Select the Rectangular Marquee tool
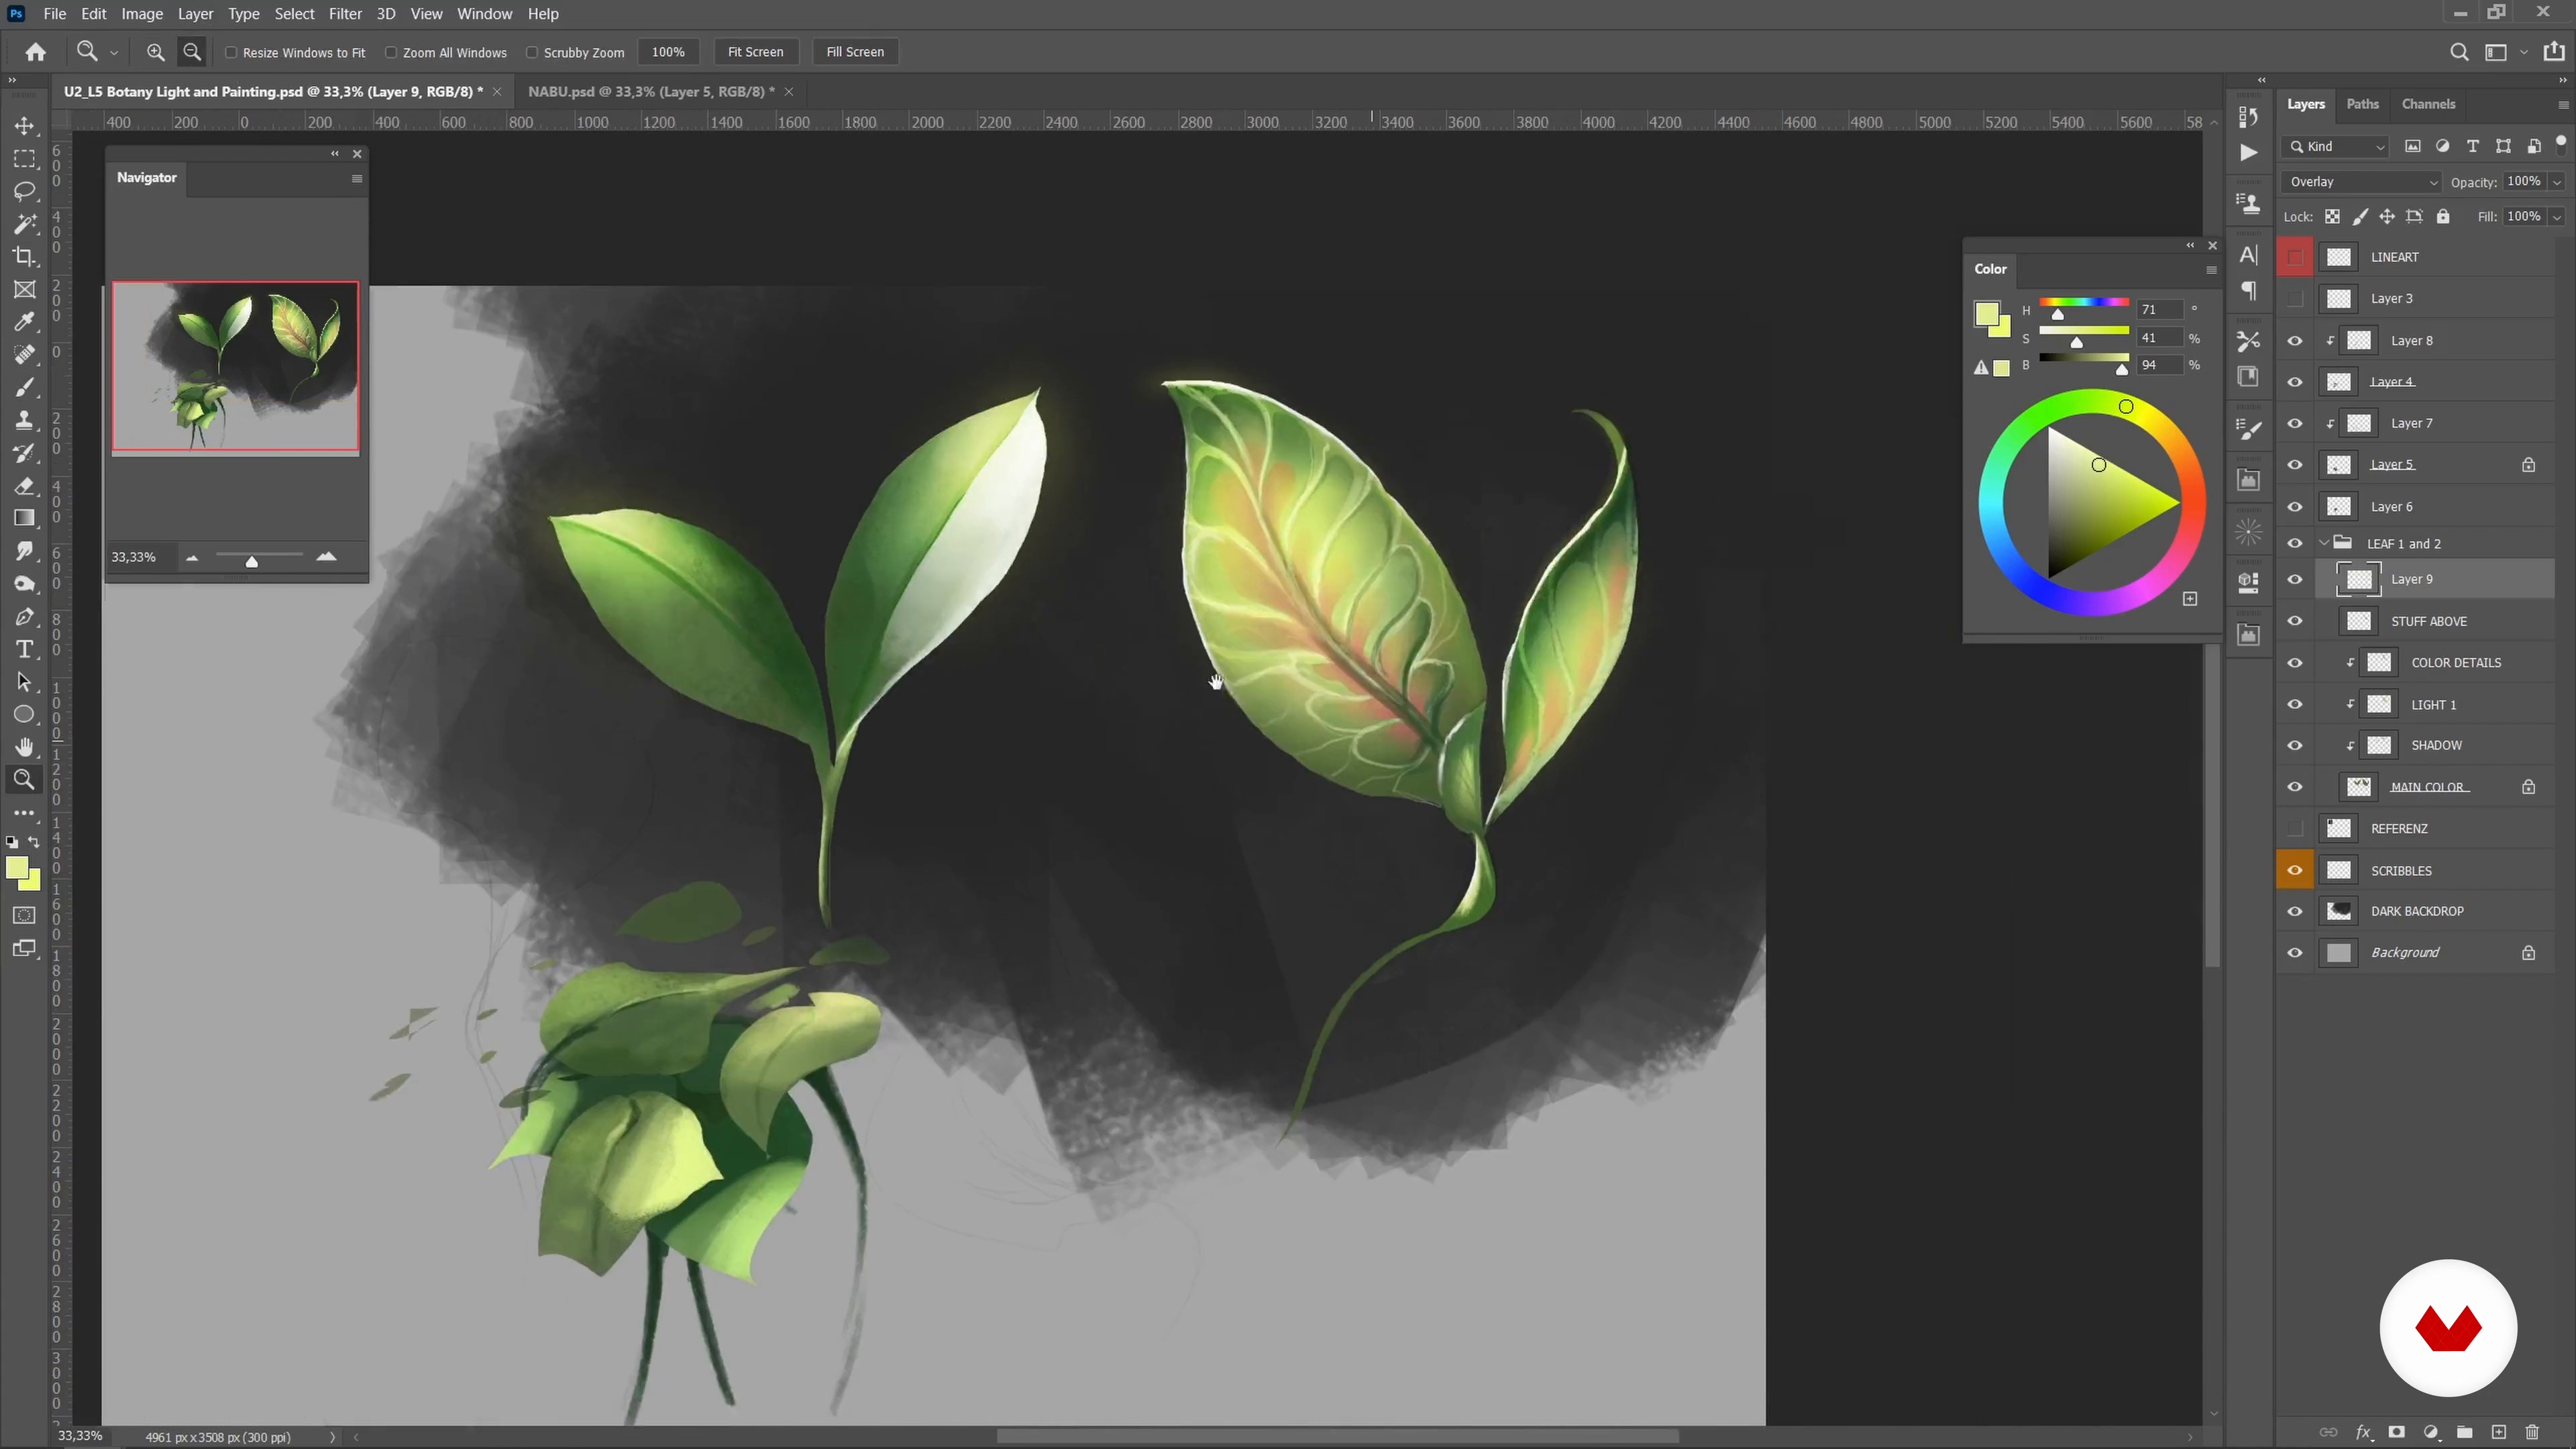The height and width of the screenshot is (1449, 2576). (24, 159)
